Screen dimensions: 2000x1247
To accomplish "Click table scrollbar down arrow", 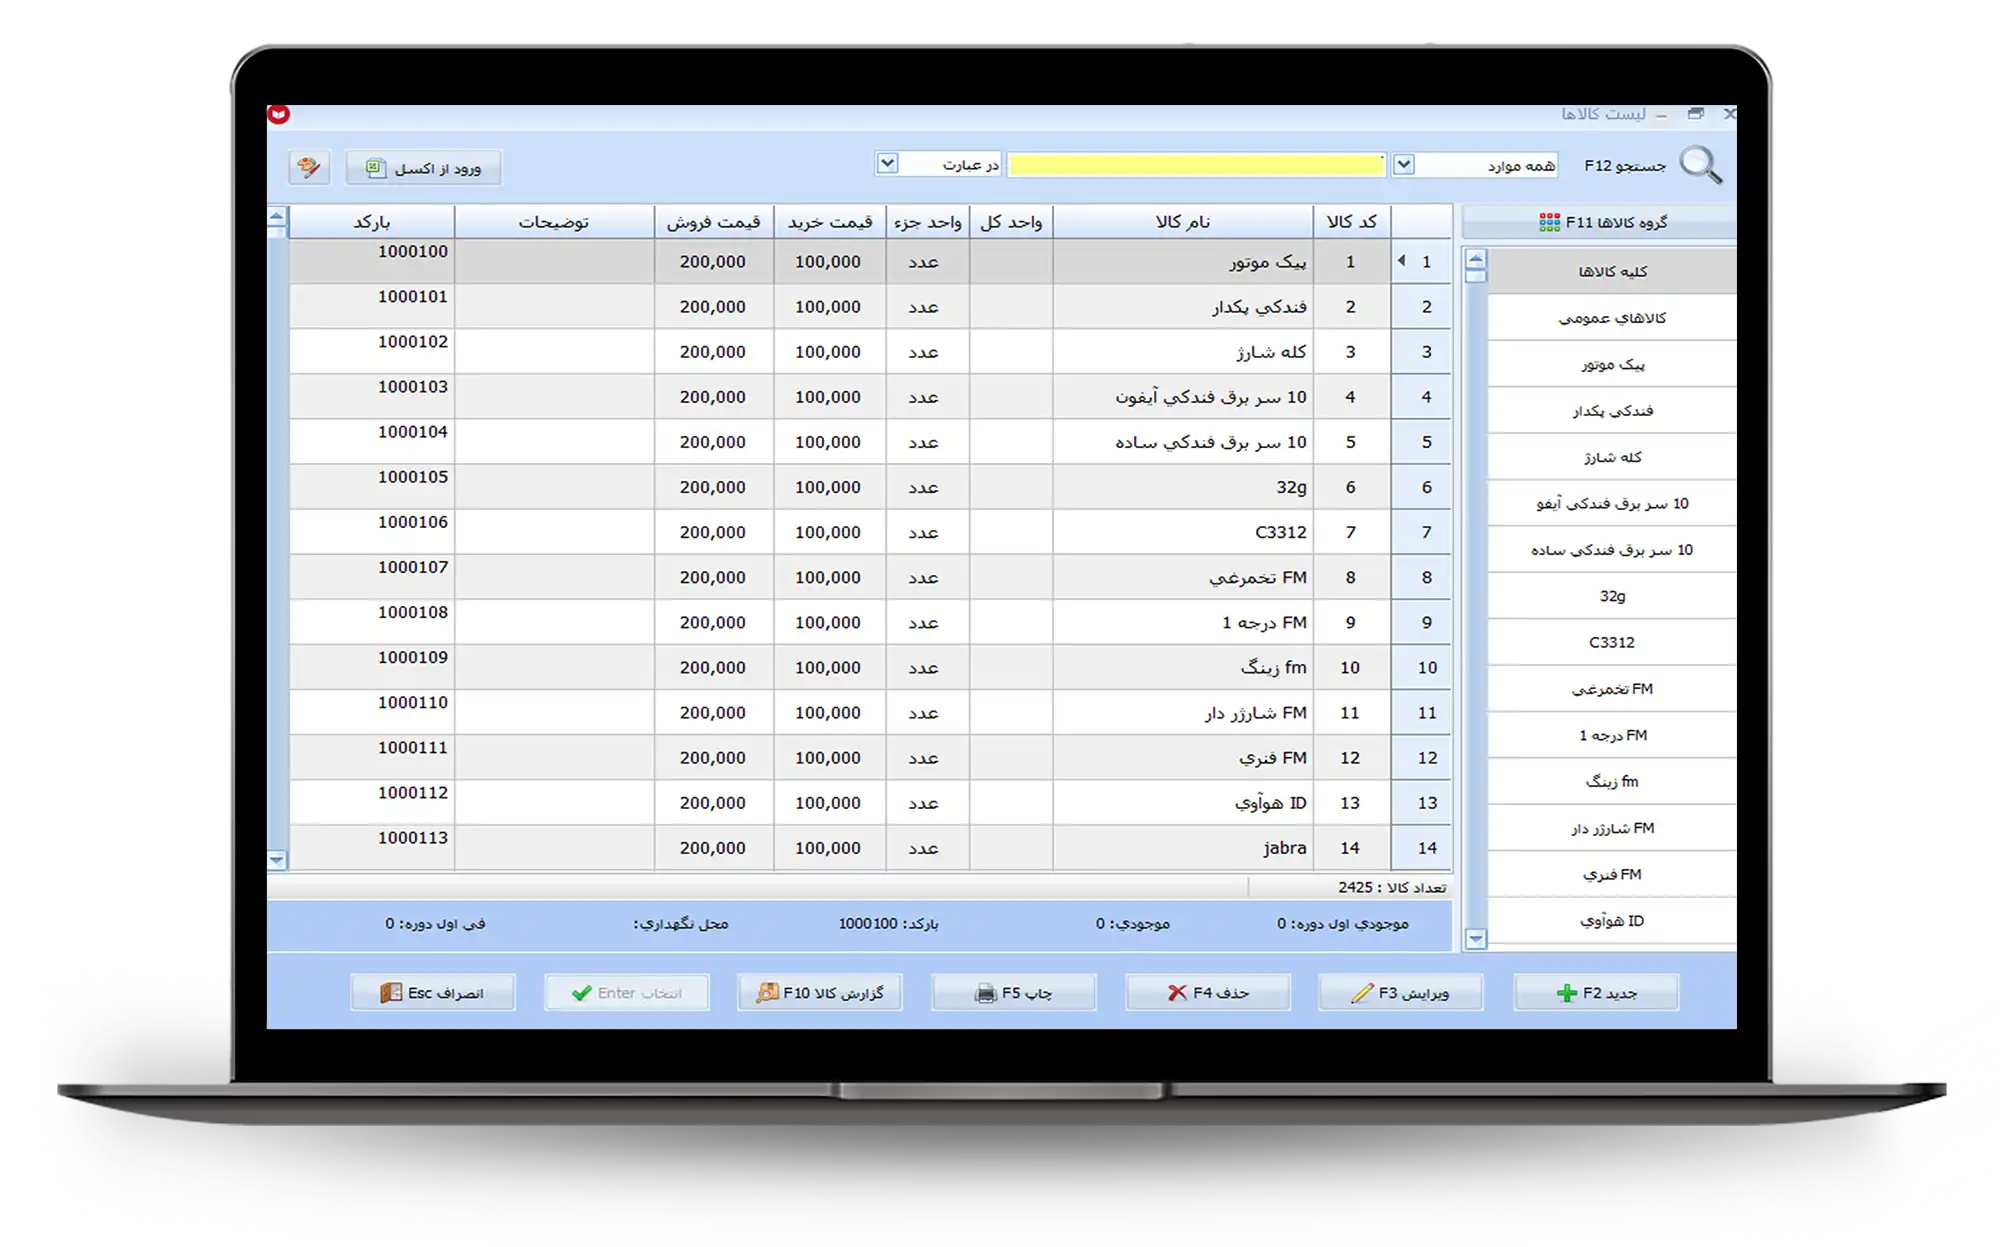I will click(277, 860).
